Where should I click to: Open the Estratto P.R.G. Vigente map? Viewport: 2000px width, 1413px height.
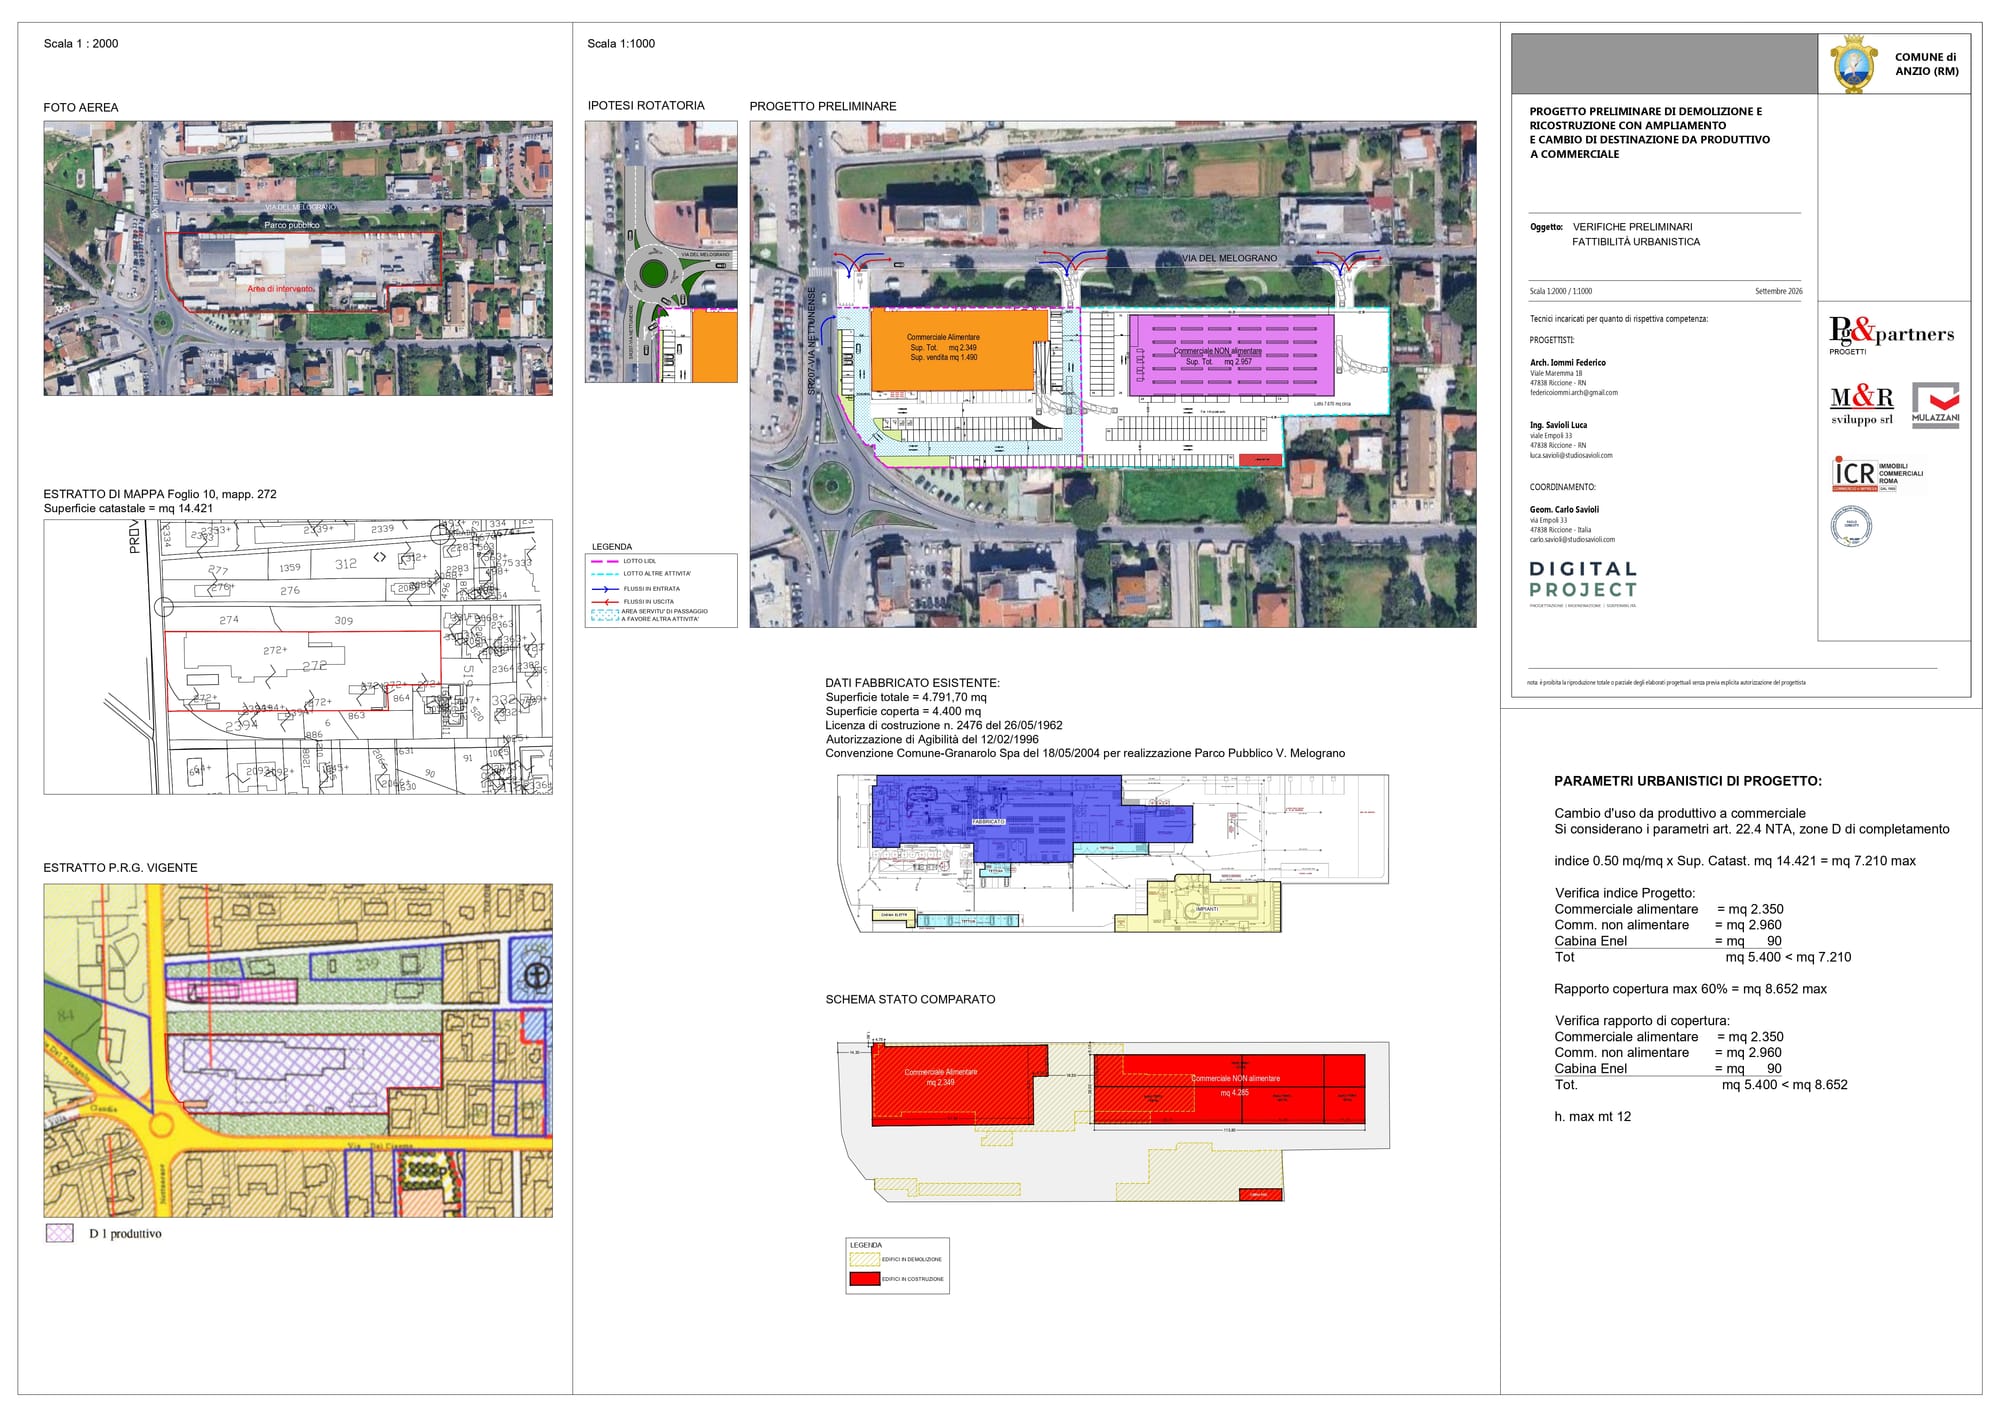pos(298,1050)
